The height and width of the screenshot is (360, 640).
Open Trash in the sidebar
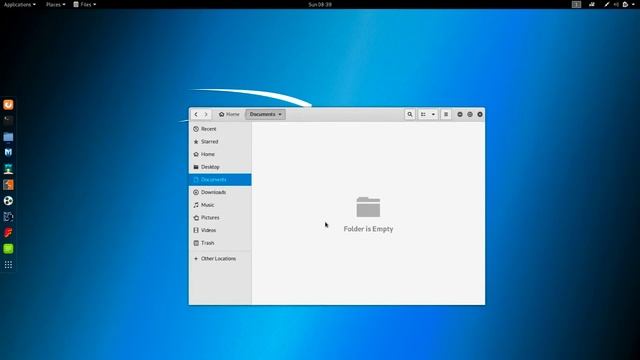(220, 243)
